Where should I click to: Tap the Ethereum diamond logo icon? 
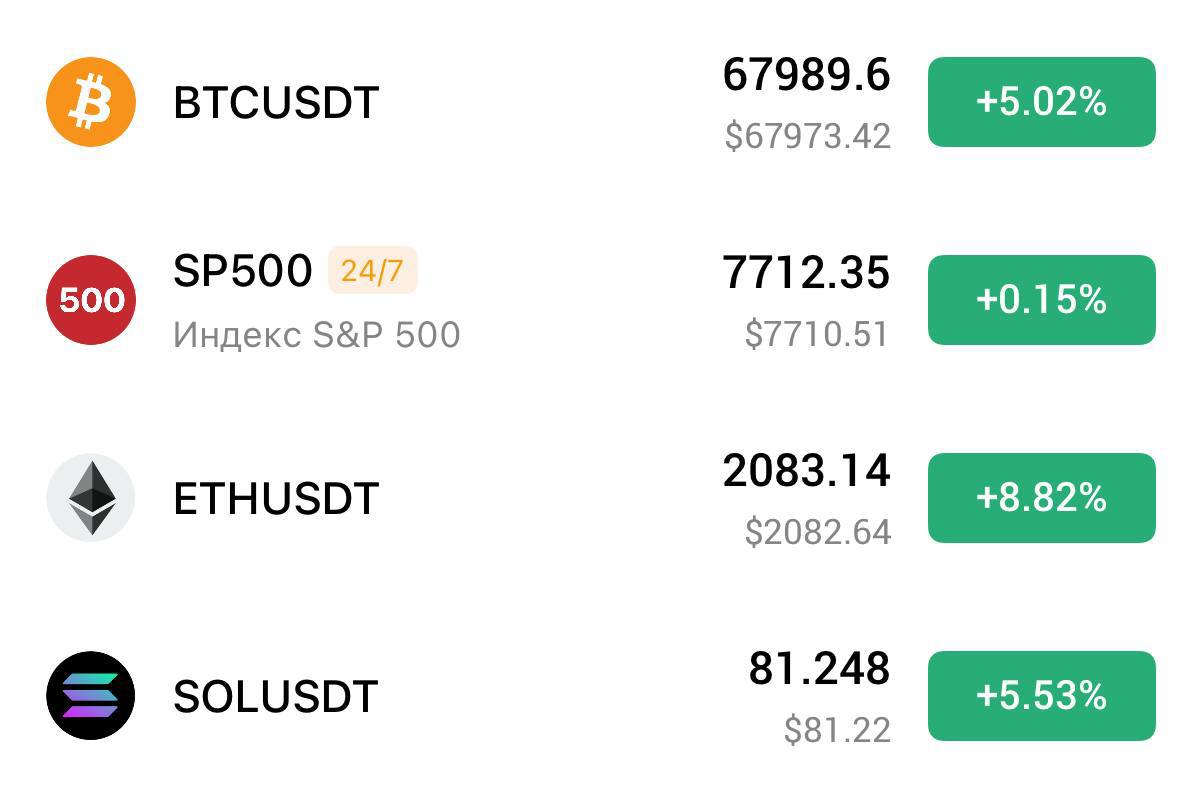pyautogui.click(x=91, y=498)
